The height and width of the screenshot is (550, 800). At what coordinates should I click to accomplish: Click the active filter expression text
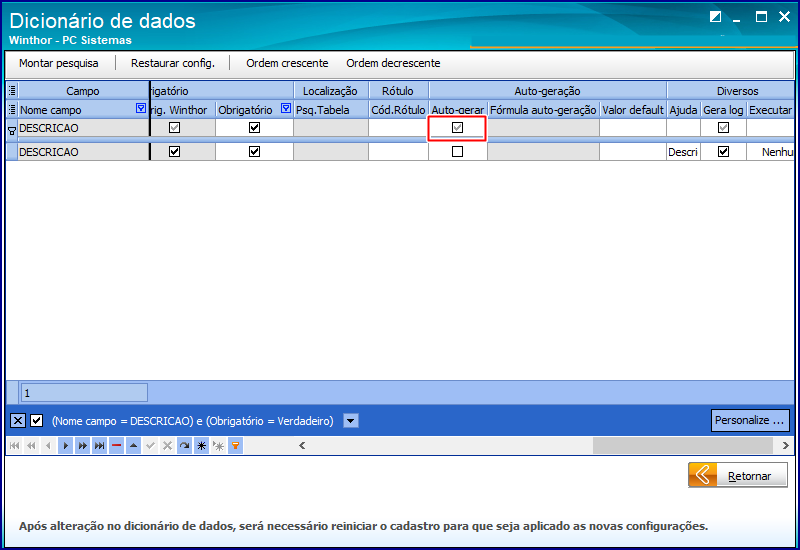point(193,421)
